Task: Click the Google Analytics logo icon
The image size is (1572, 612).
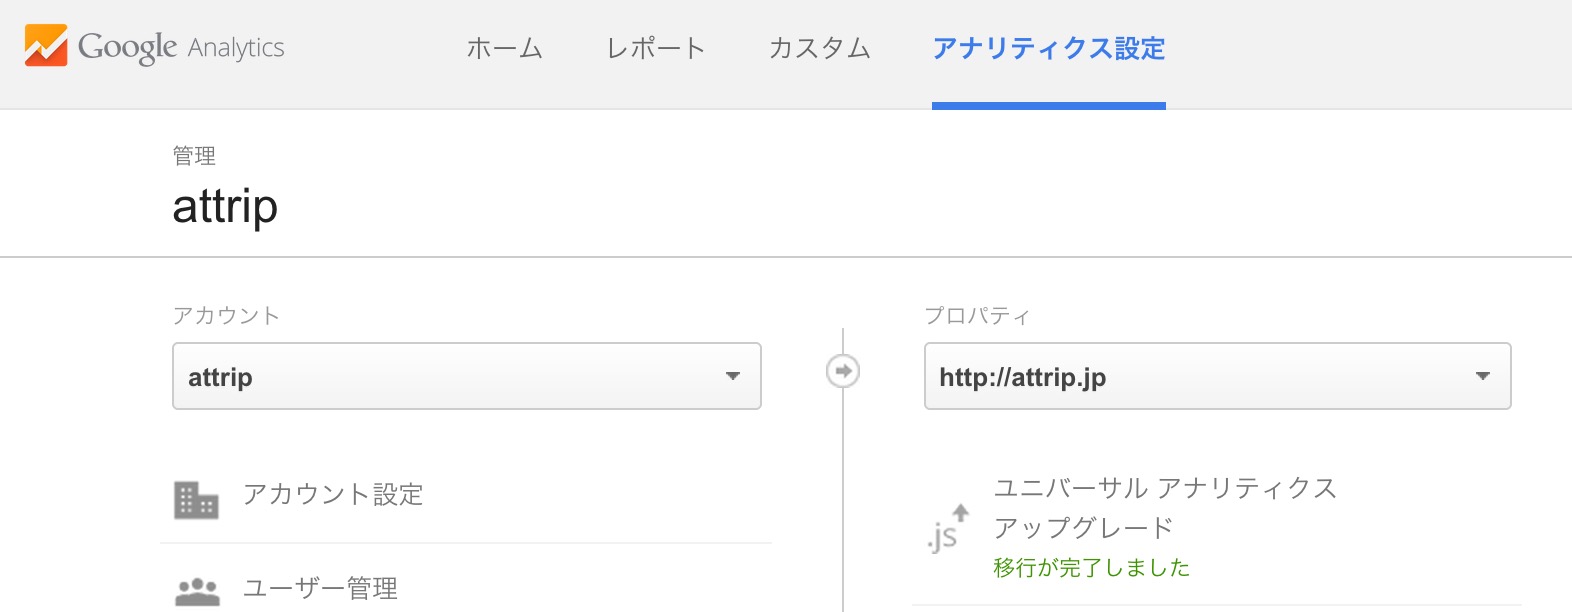Action: tap(46, 46)
